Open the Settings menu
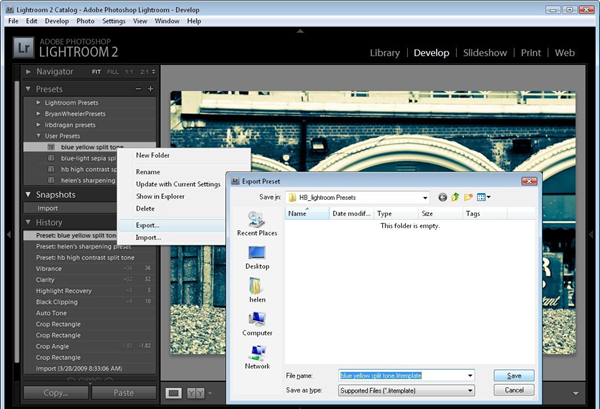Screen dimensions: 600x409 (x=114, y=21)
